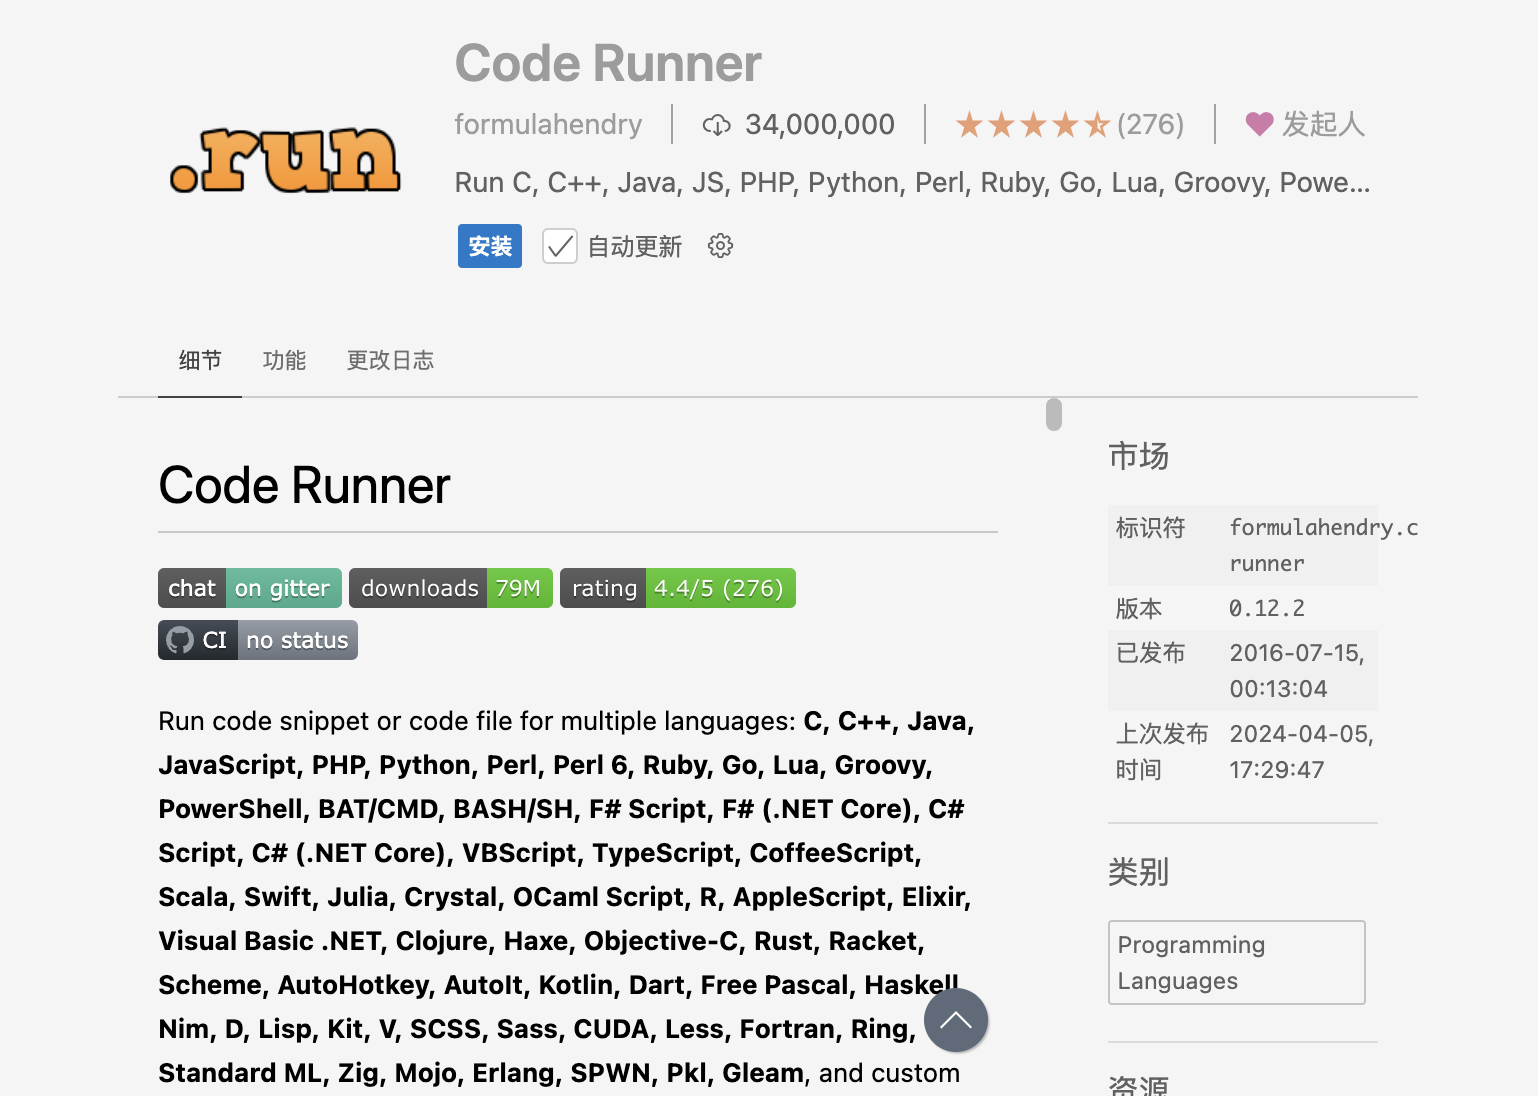The height and width of the screenshot is (1096, 1538).
Task: Click the scroll-to-top arrow button
Action: click(x=956, y=1020)
